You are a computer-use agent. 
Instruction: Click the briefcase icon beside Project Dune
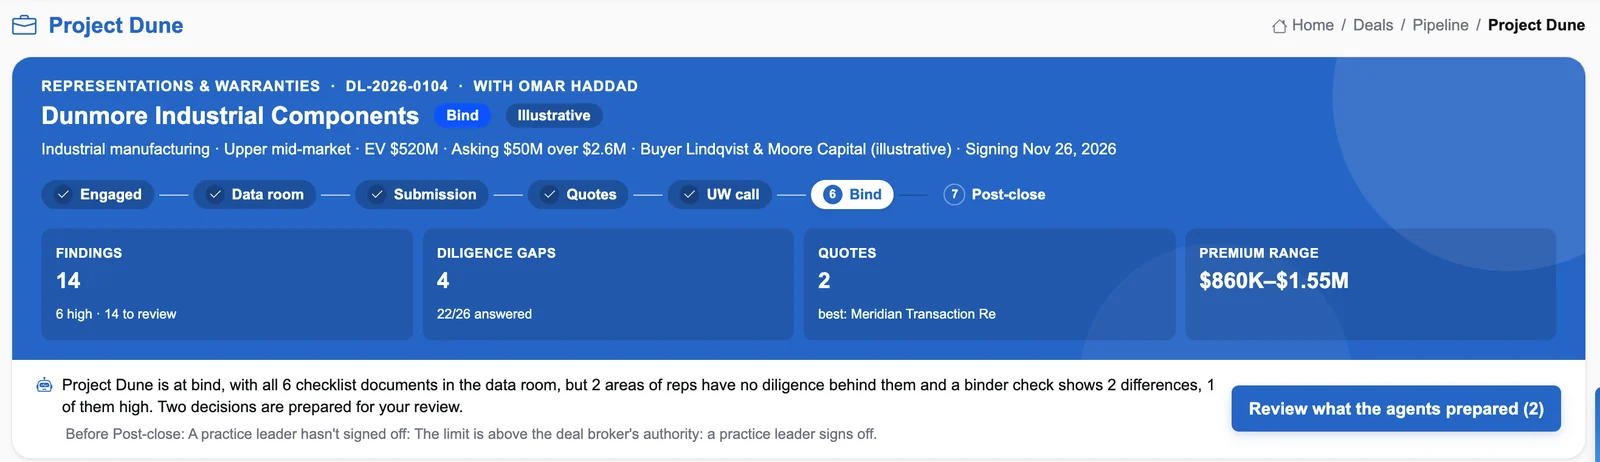[24, 25]
